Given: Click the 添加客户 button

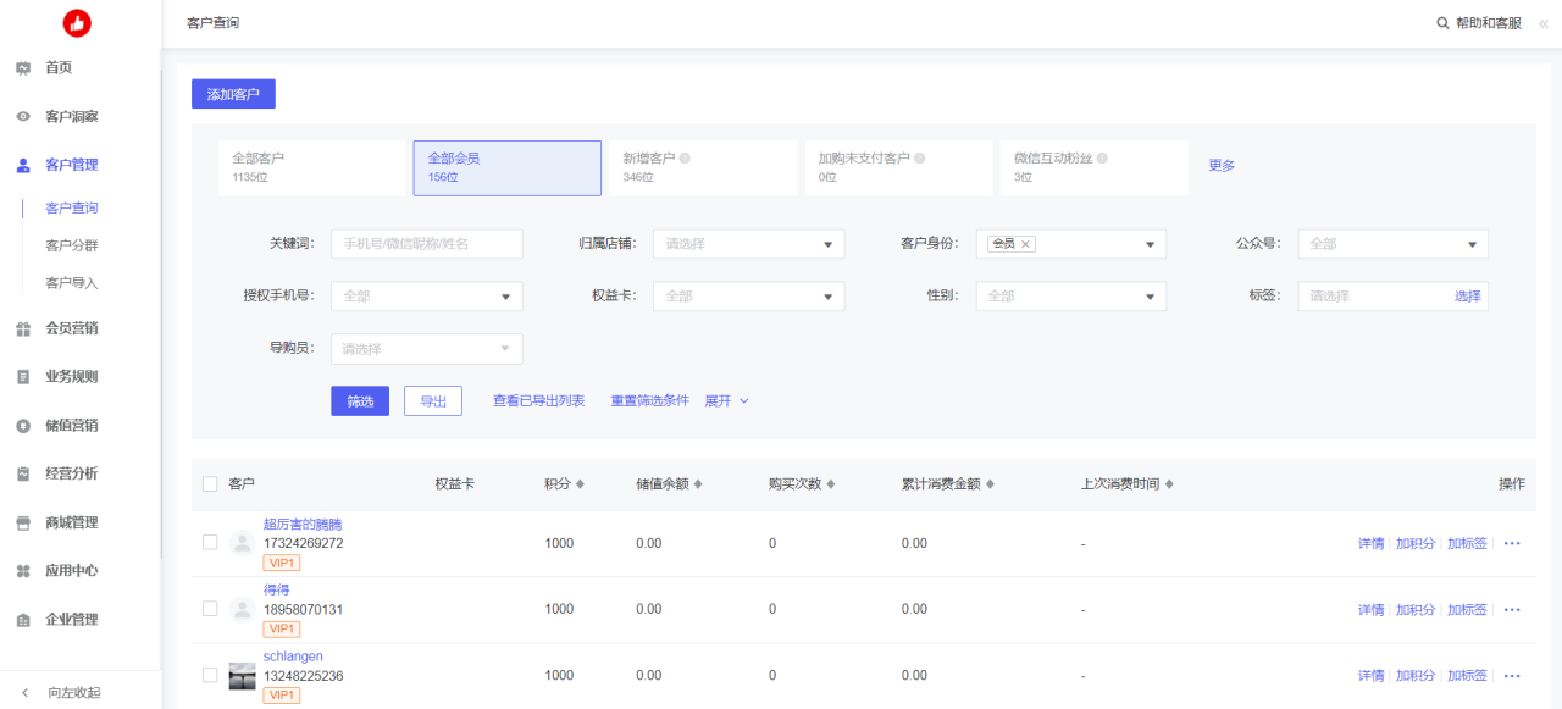Looking at the screenshot, I should point(234,94).
